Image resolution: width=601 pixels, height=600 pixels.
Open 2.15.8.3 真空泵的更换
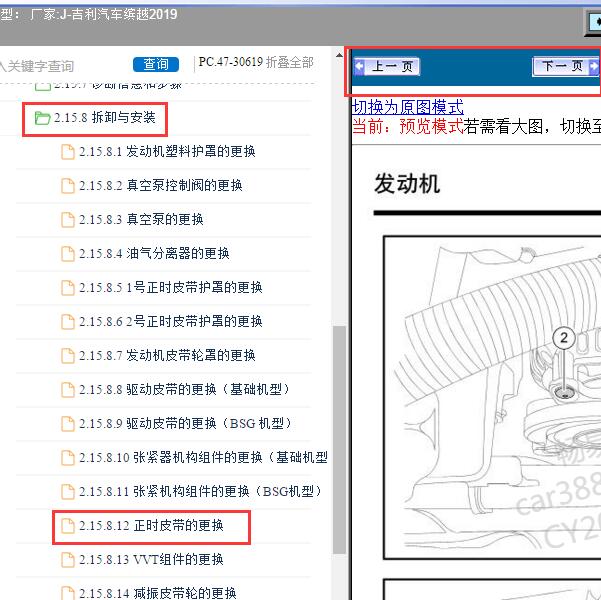[x=141, y=220]
